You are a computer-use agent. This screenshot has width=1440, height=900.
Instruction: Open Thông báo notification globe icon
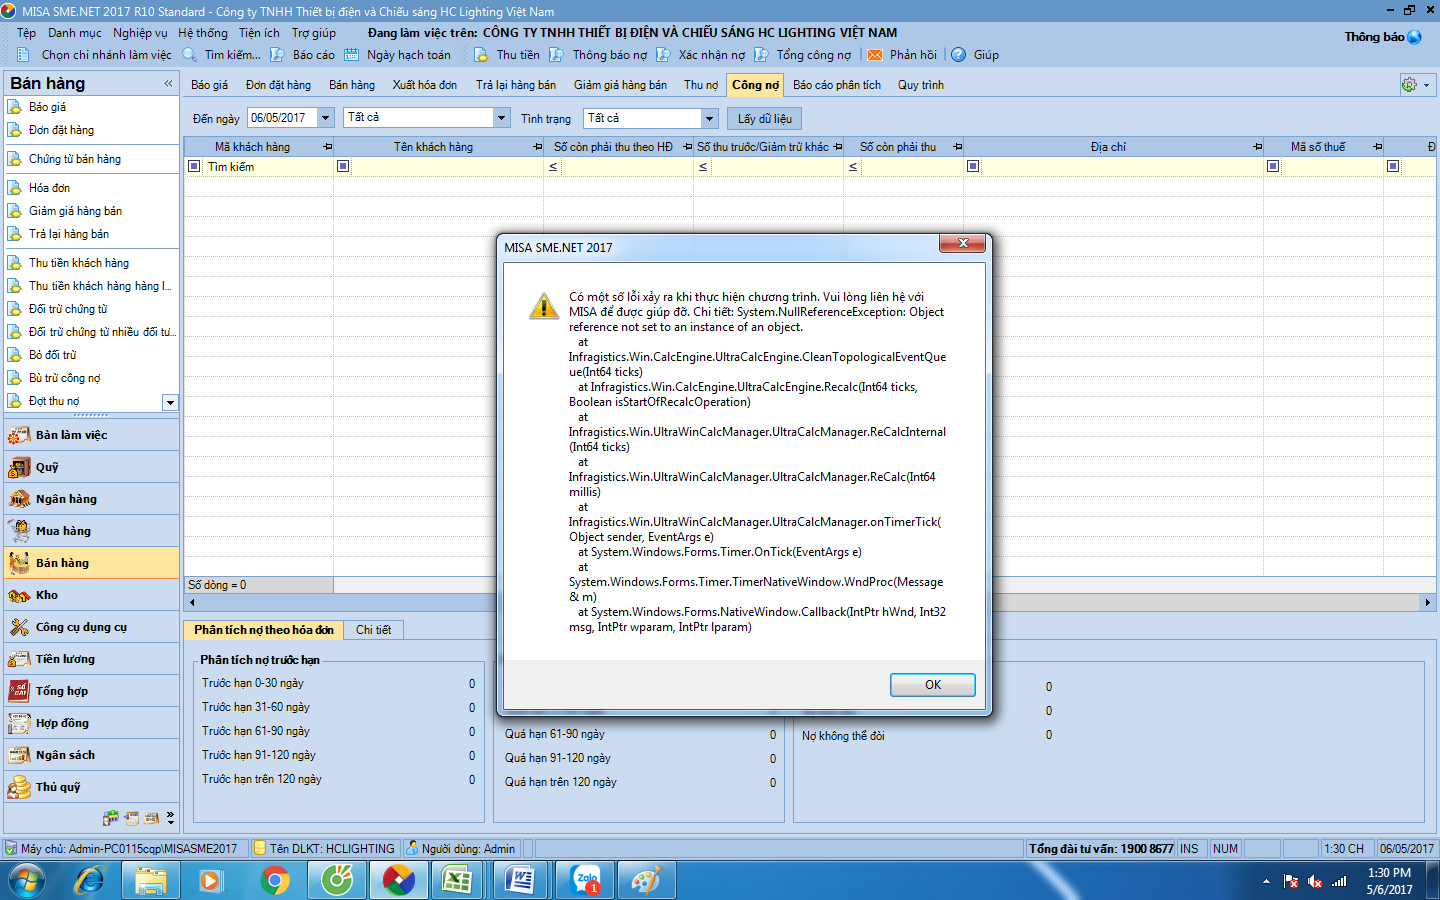(x=1414, y=37)
